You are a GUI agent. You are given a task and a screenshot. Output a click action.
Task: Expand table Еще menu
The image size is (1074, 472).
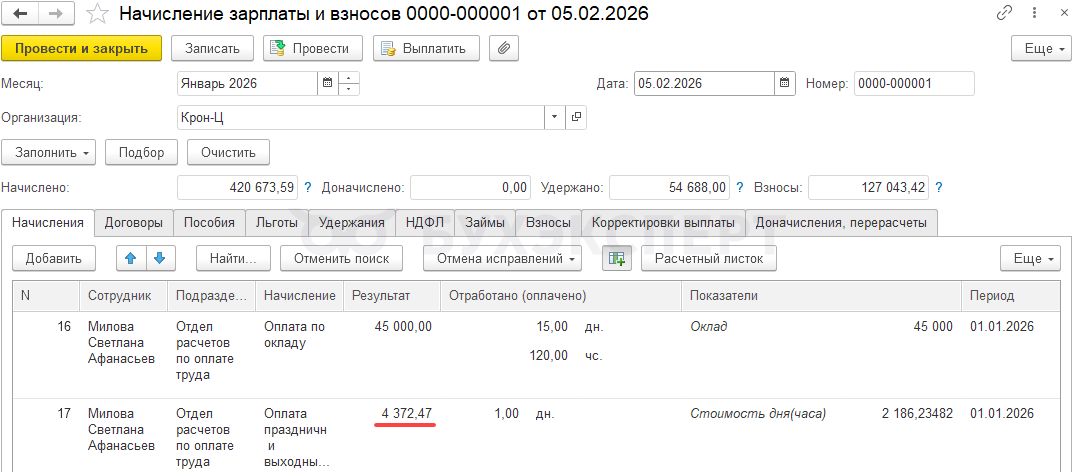1030,259
